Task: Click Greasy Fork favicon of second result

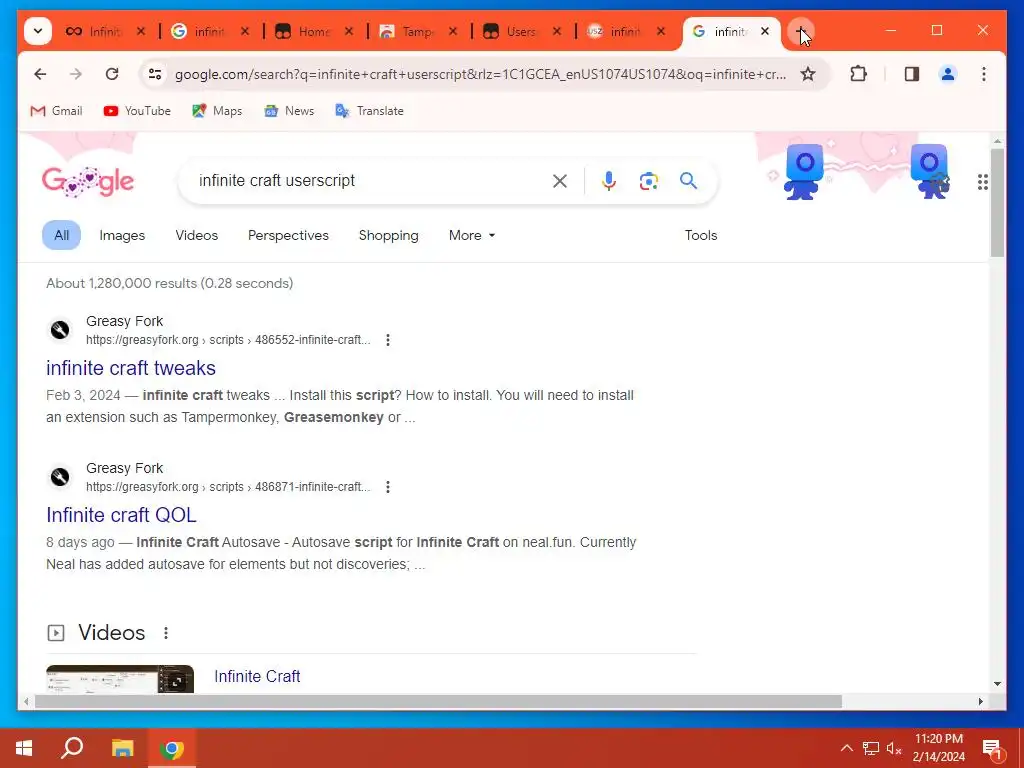Action: (x=60, y=477)
